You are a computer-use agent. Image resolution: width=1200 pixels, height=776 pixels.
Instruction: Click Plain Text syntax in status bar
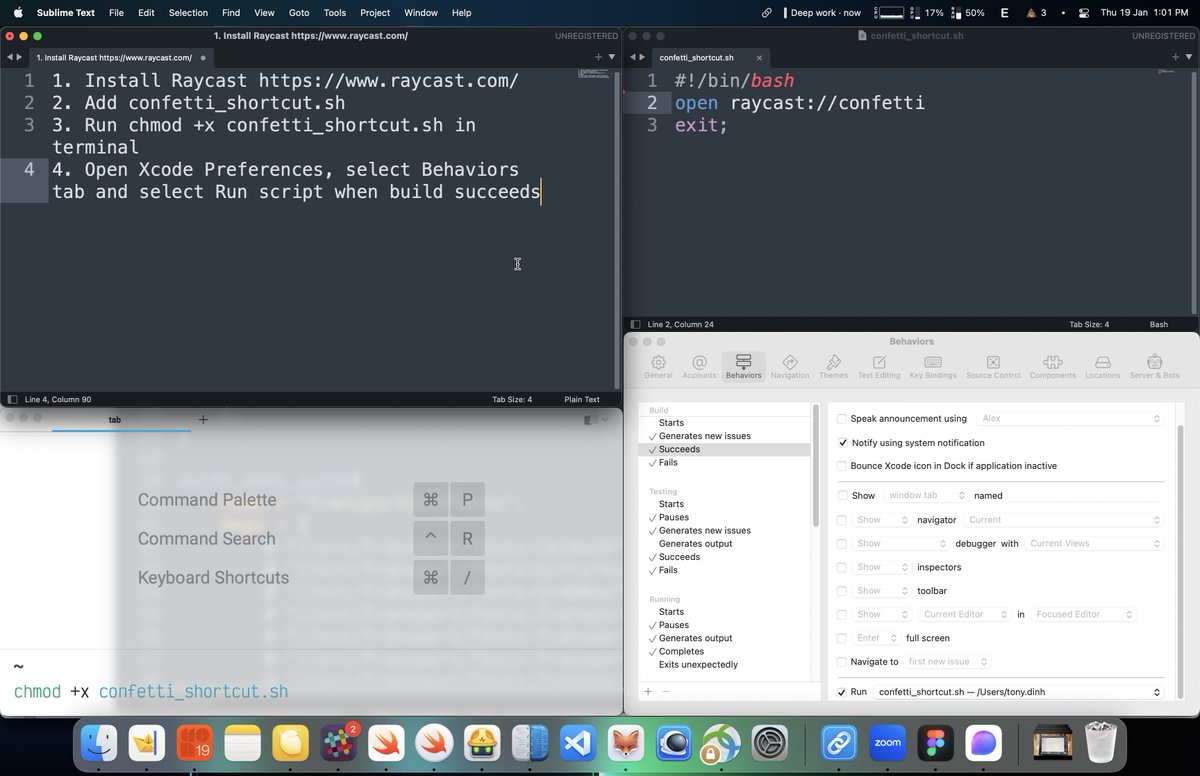pos(582,399)
